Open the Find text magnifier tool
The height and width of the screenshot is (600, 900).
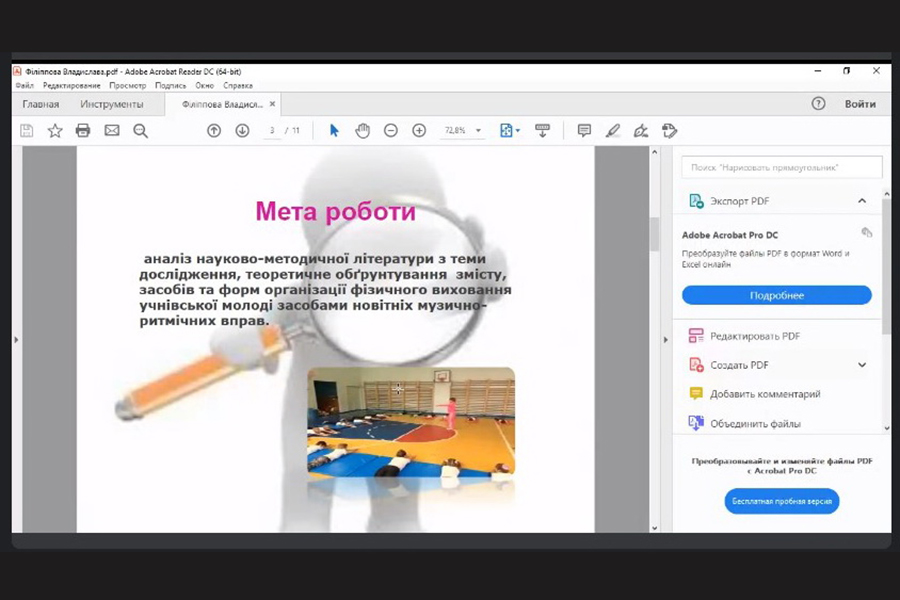(x=140, y=131)
